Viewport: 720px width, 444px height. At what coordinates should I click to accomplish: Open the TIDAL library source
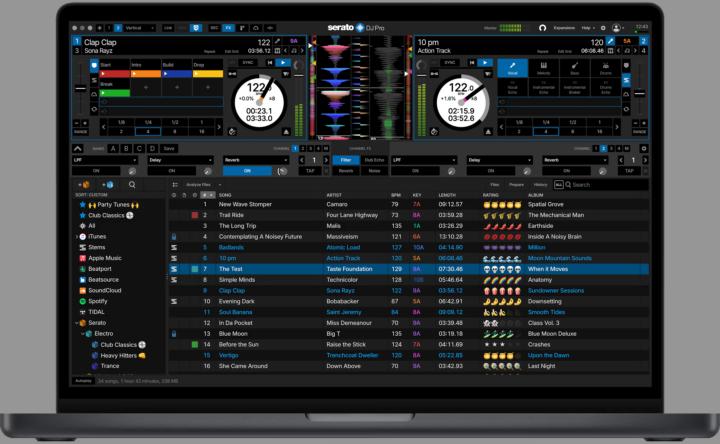coord(92,312)
